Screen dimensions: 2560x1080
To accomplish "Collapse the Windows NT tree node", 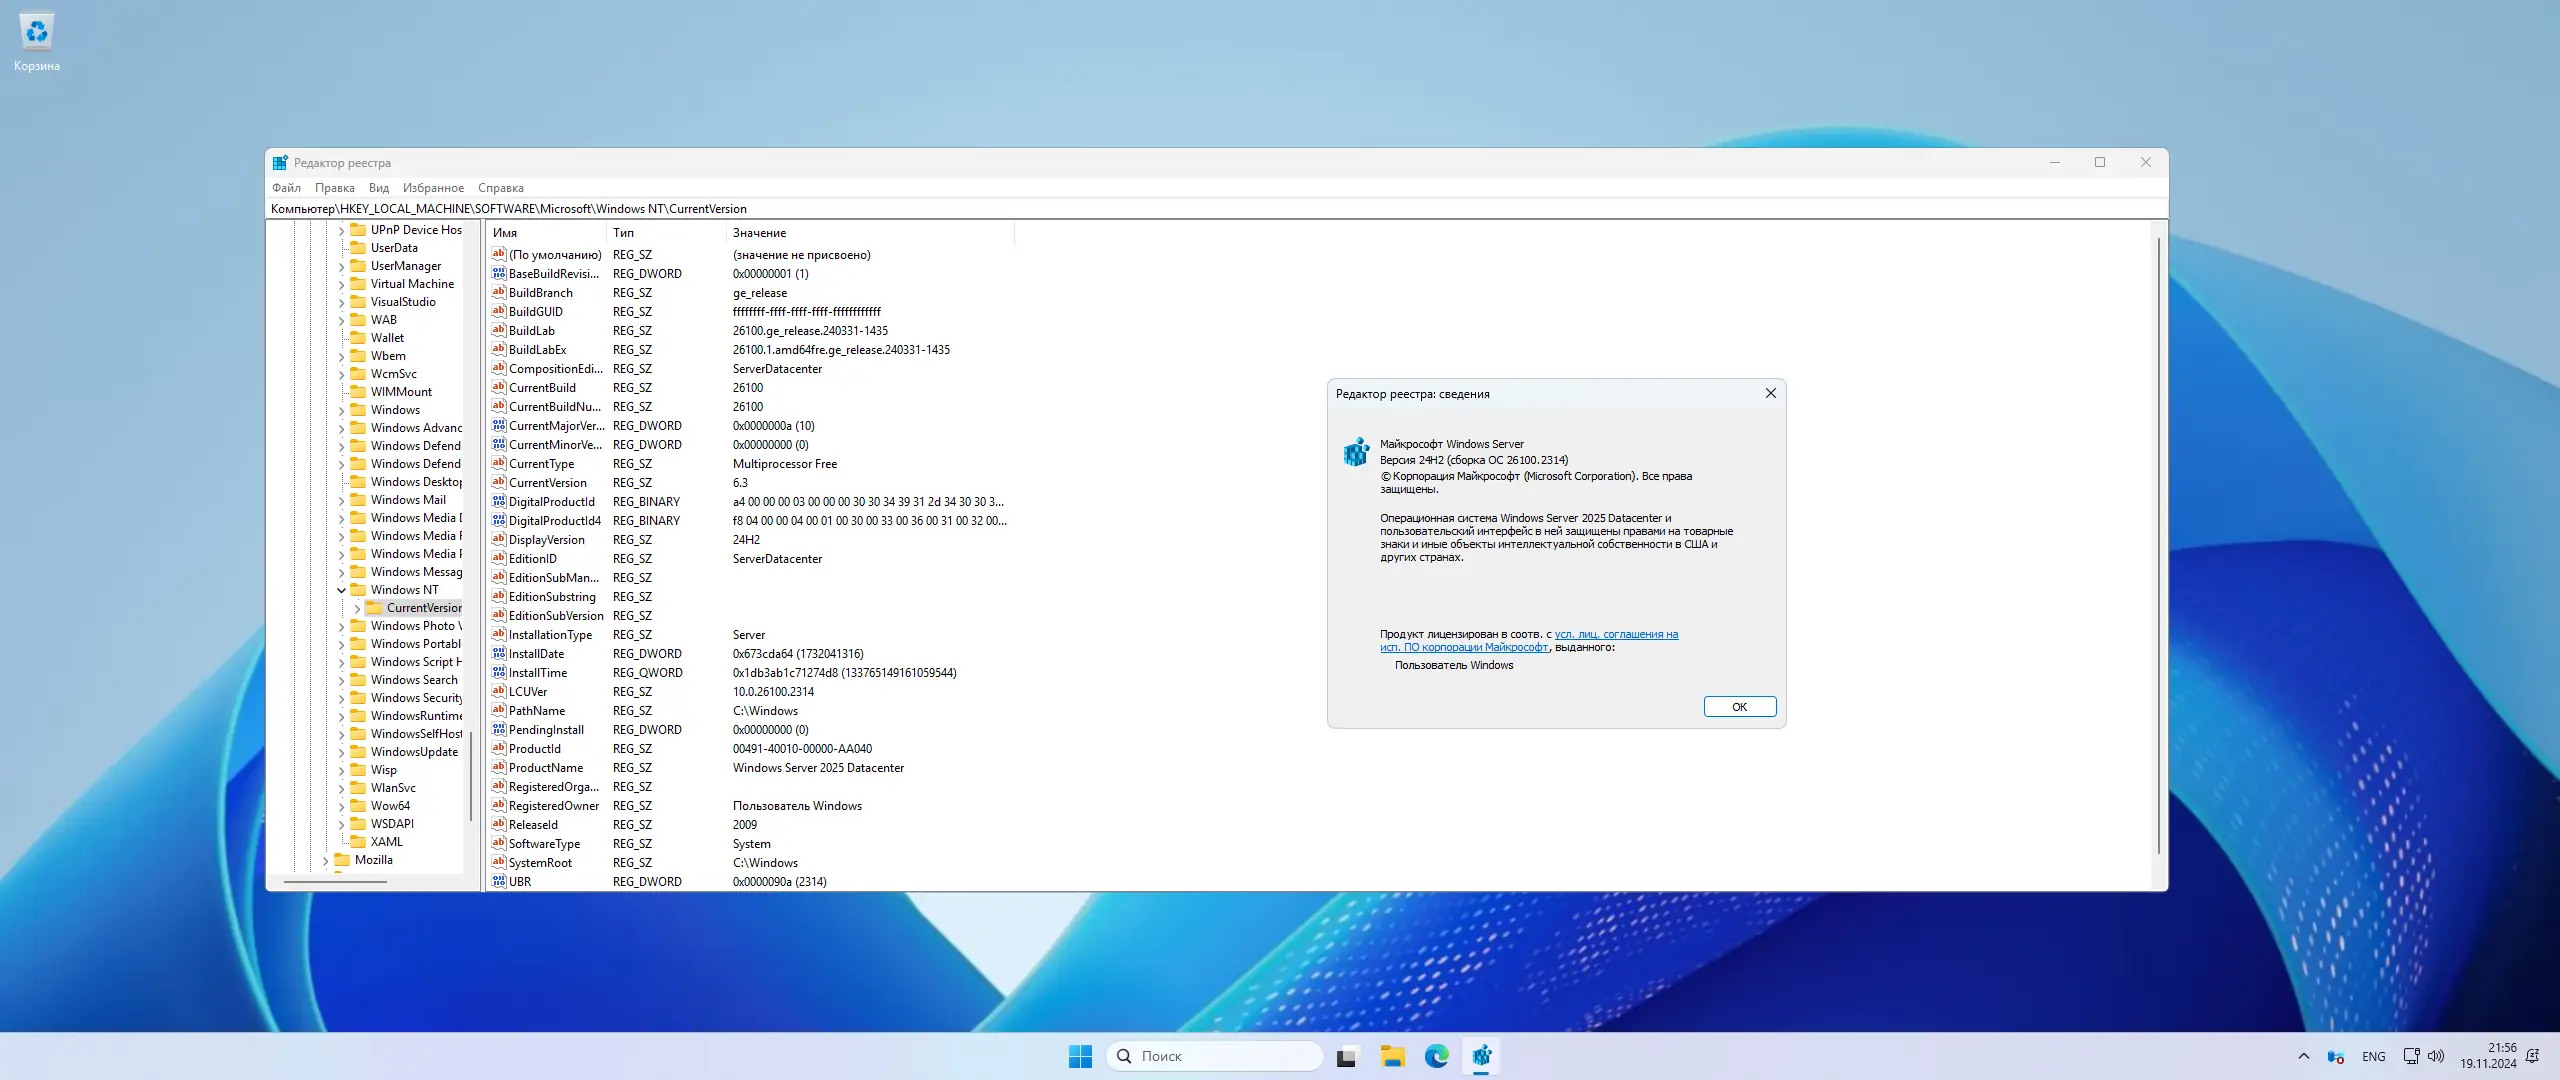I will [341, 590].
